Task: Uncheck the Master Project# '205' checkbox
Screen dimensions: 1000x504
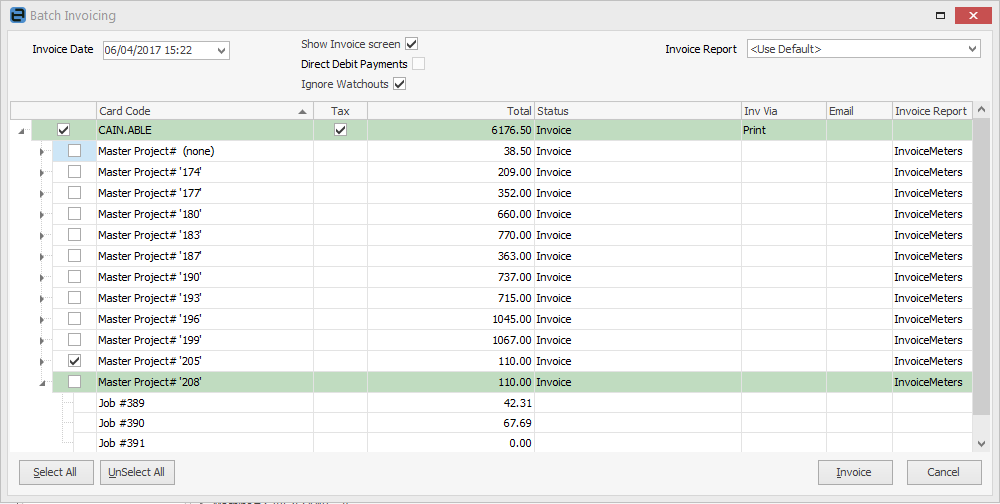Action: click(74, 361)
